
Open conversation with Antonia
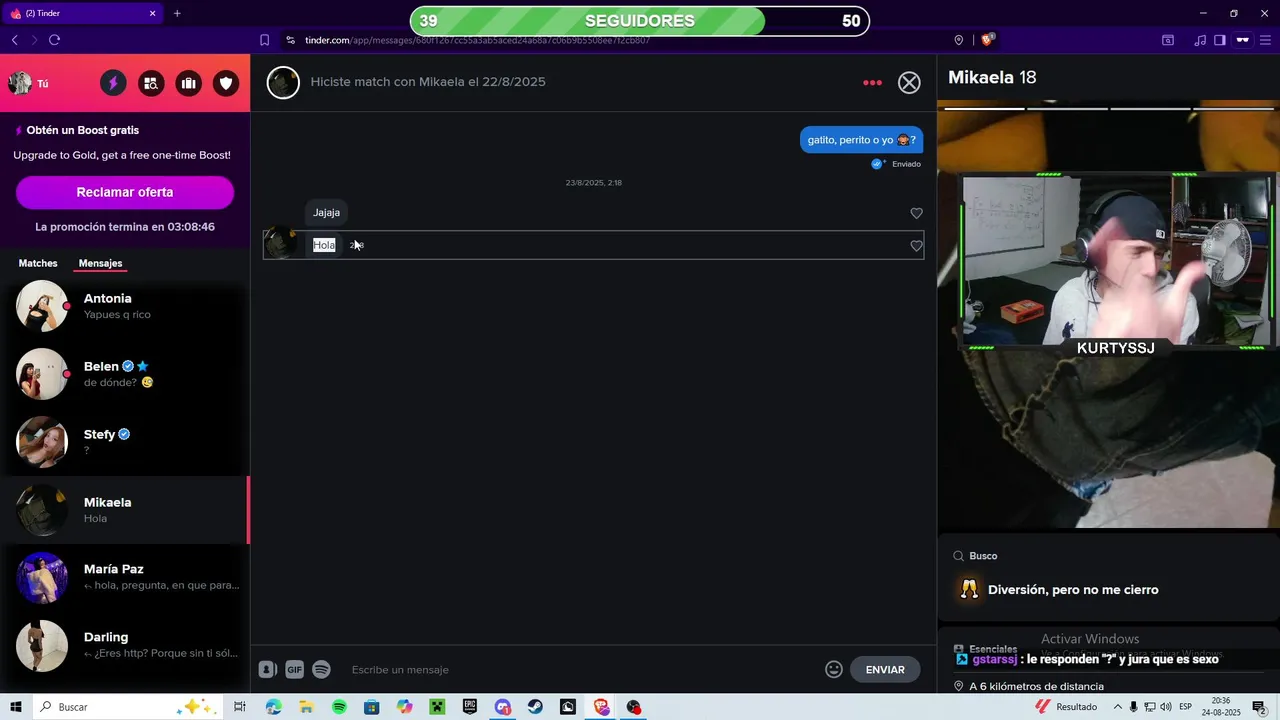125,306
